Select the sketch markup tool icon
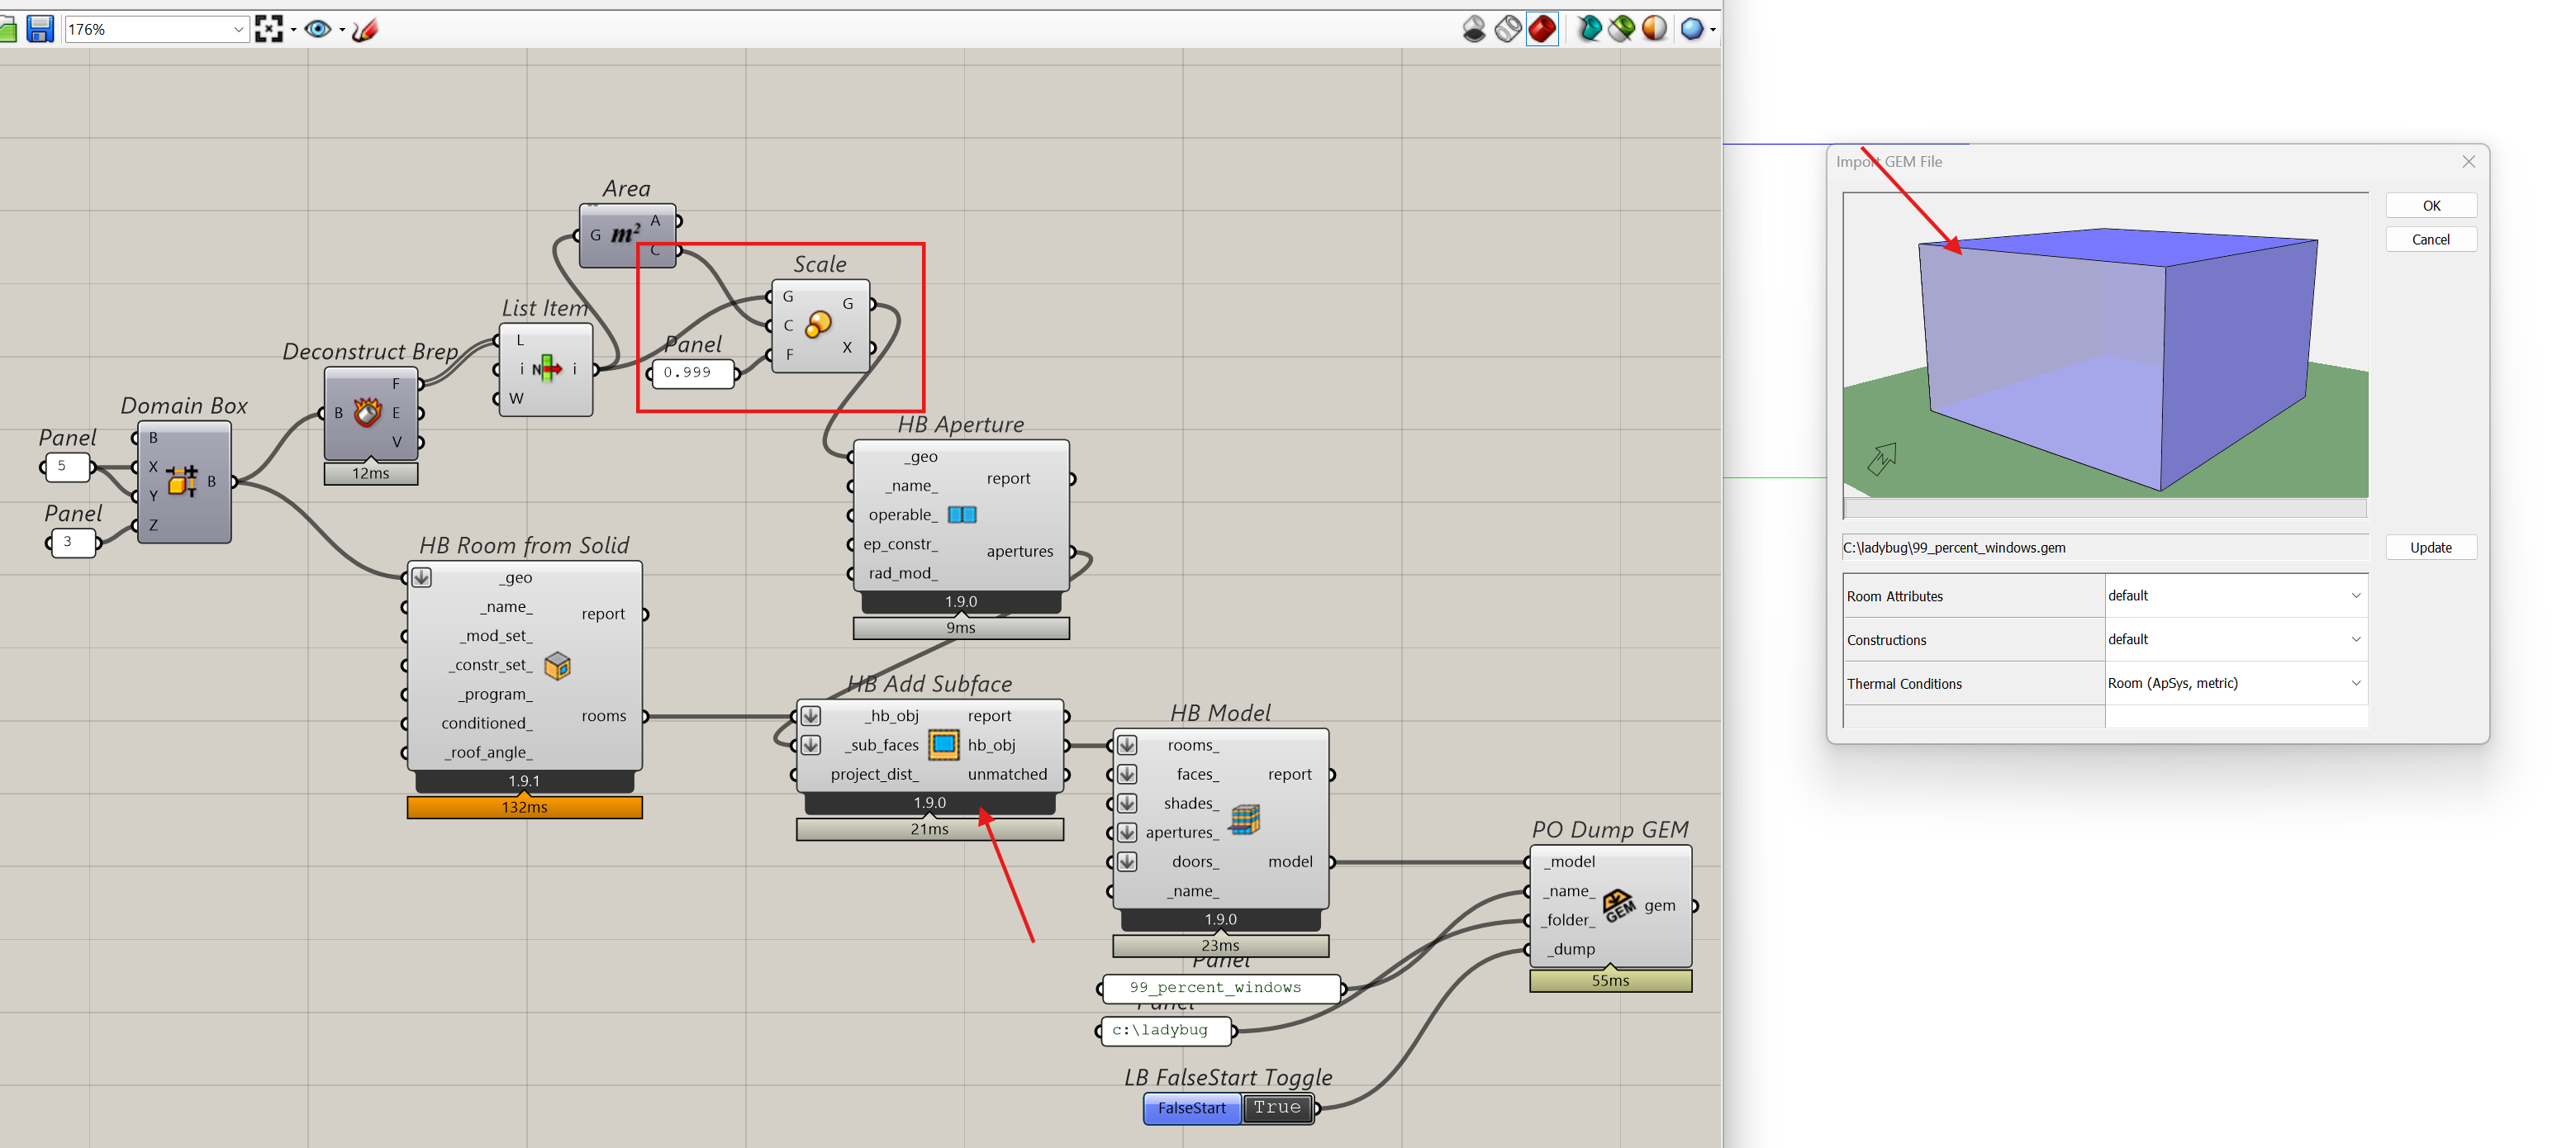2576x1148 pixels. tap(365, 29)
